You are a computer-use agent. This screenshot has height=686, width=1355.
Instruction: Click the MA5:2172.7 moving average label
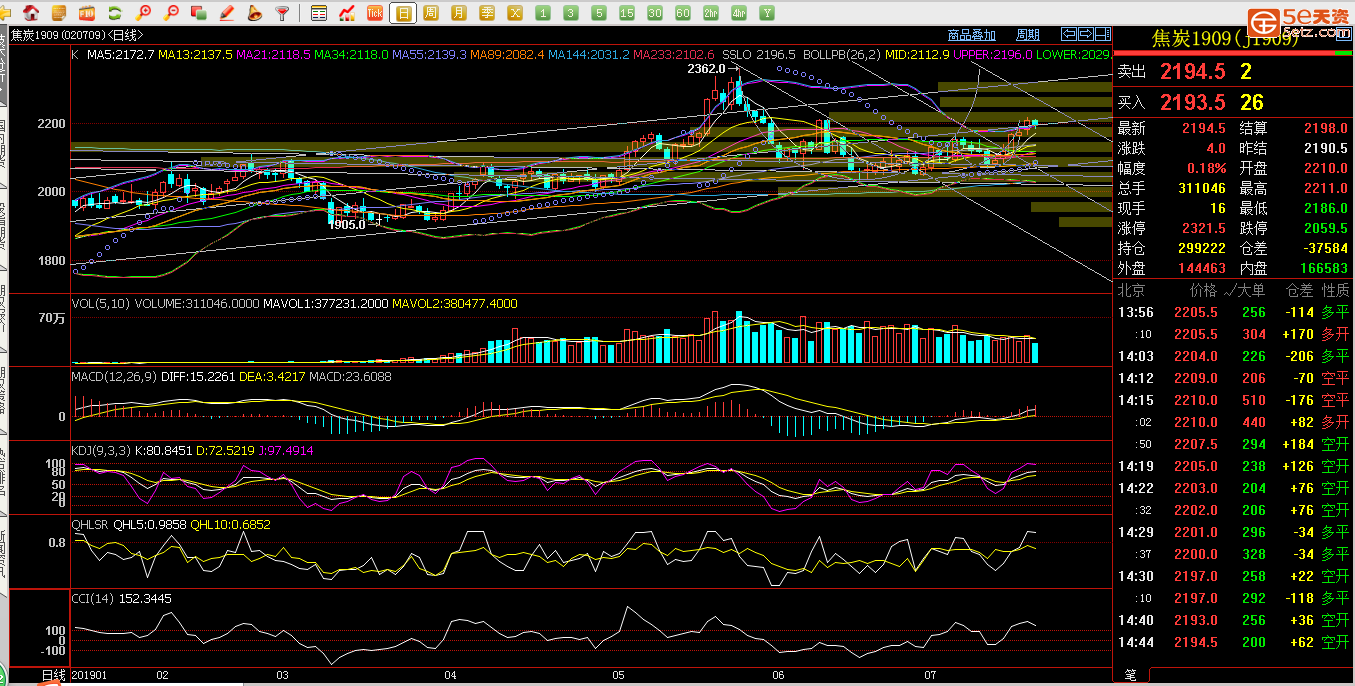[120, 54]
